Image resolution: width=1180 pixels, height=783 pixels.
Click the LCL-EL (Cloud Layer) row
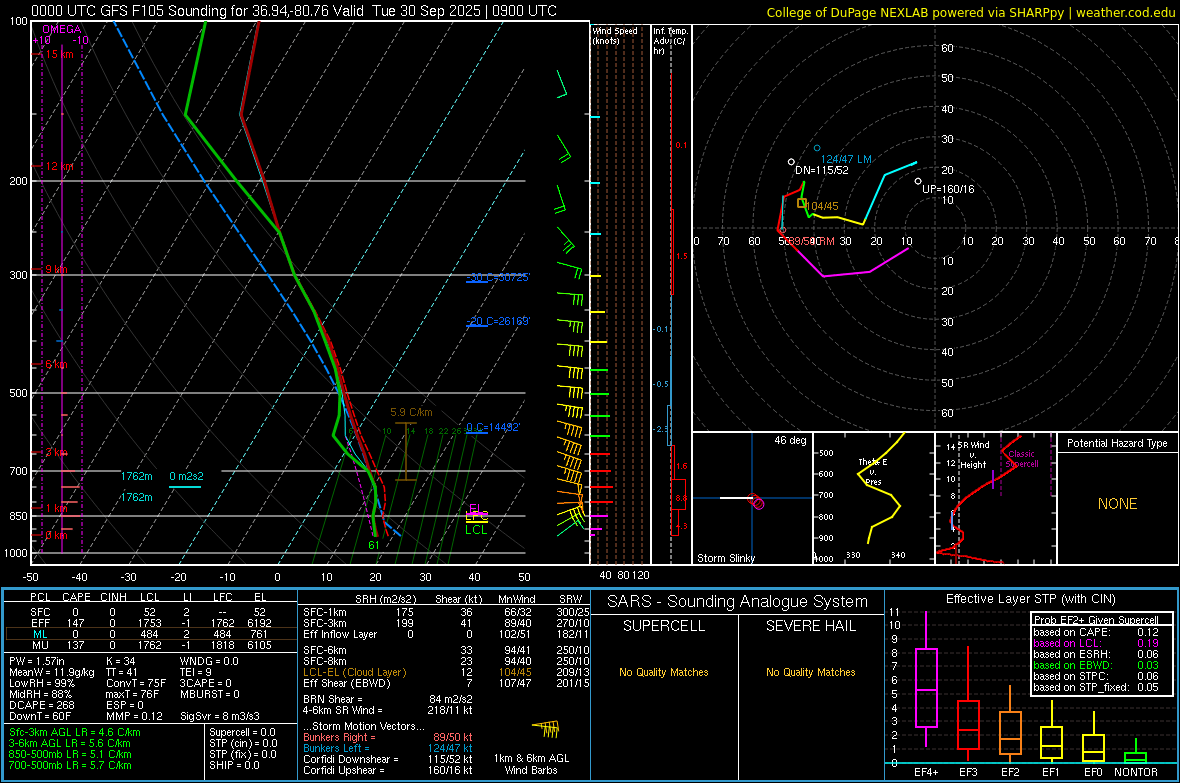446,672
